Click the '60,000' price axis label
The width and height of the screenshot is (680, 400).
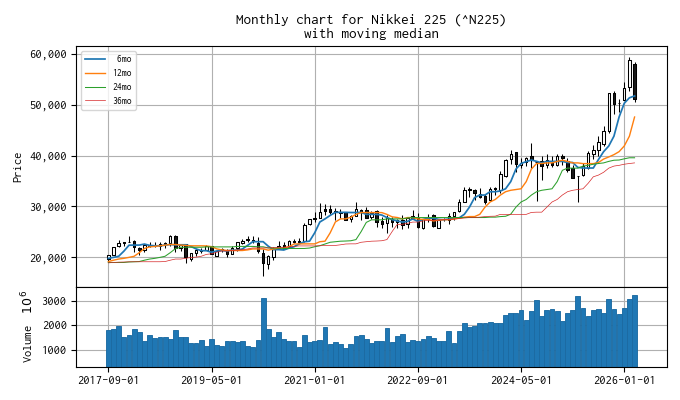(x=49, y=54)
